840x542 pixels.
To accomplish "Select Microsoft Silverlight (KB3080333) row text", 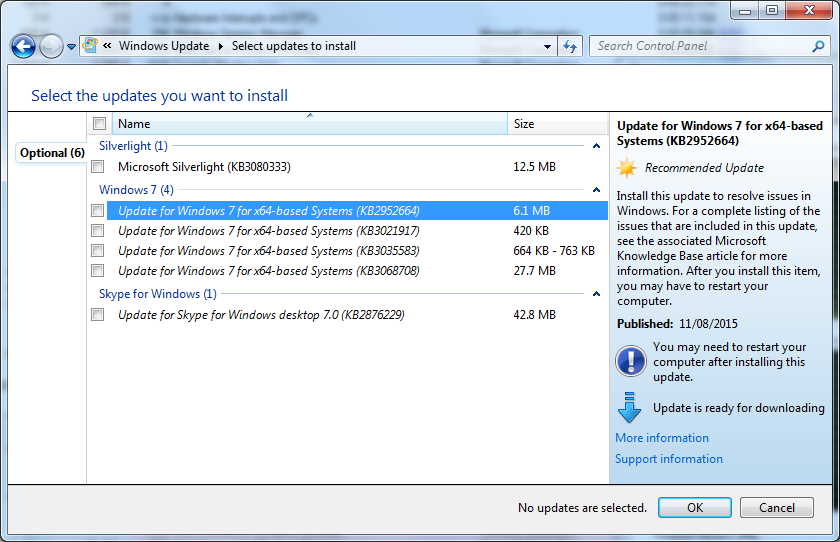I will pos(204,167).
